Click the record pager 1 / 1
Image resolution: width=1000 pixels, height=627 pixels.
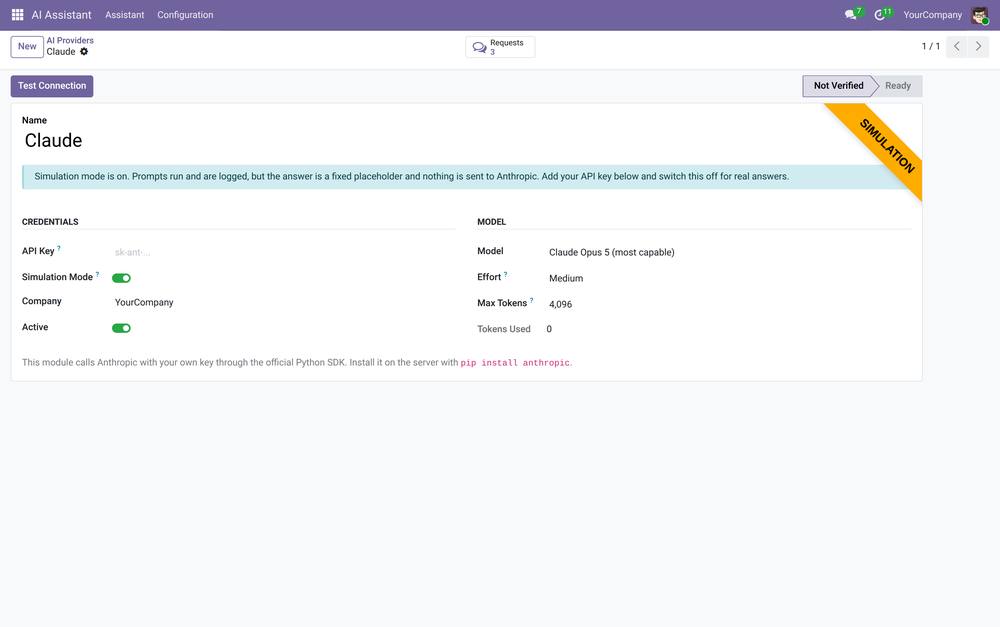[930, 47]
